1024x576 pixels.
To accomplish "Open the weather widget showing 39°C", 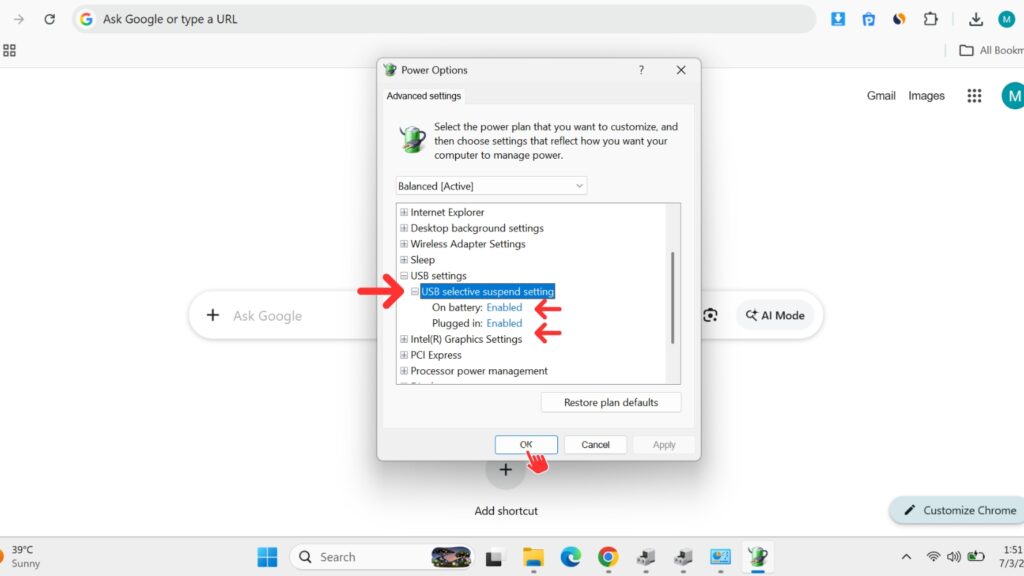I will pos(21,556).
